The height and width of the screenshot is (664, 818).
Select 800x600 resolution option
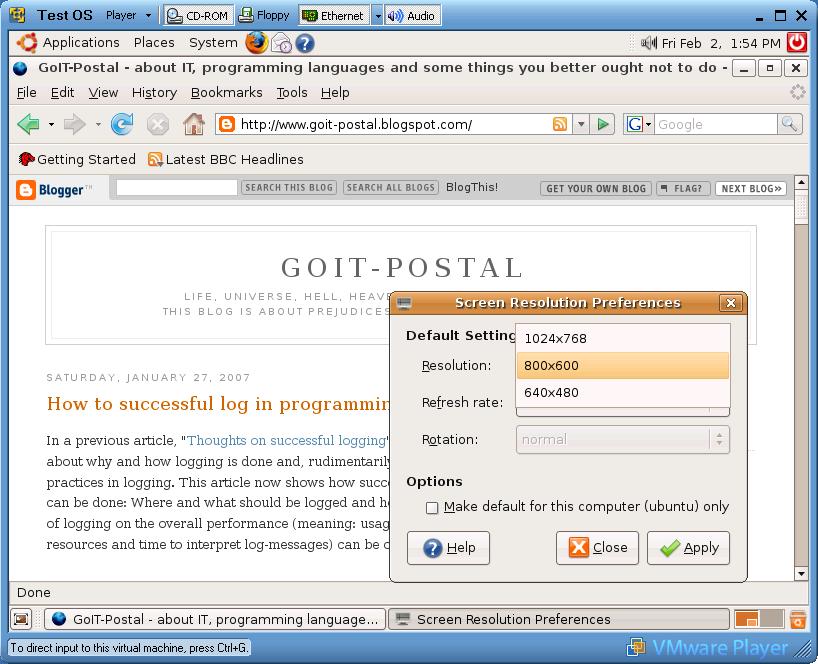tap(623, 366)
